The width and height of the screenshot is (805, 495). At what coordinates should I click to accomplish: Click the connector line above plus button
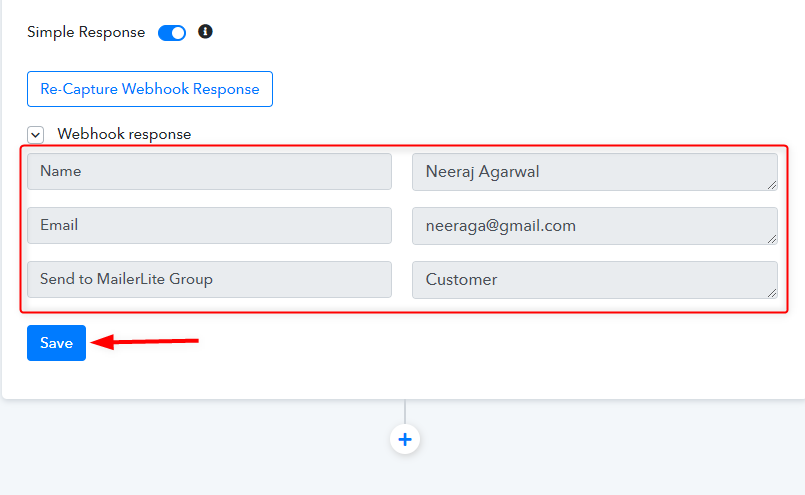pyautogui.click(x=405, y=412)
